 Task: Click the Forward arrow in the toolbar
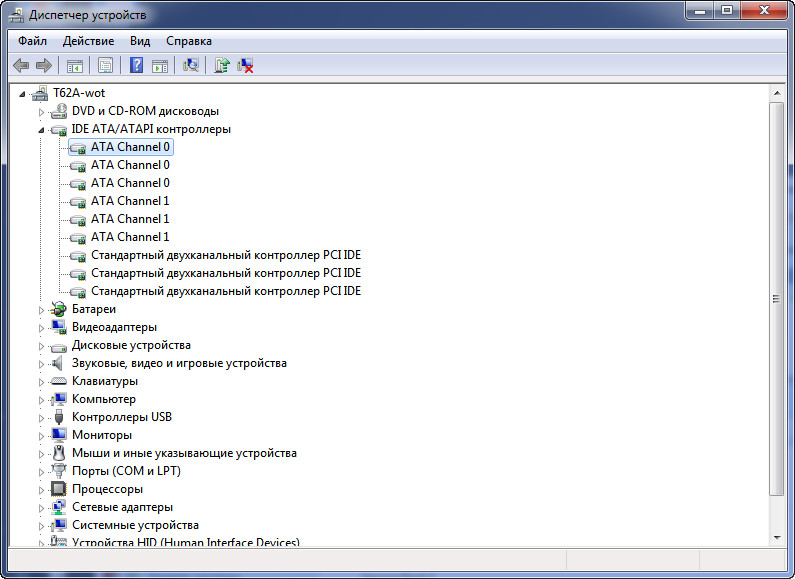tap(44, 65)
